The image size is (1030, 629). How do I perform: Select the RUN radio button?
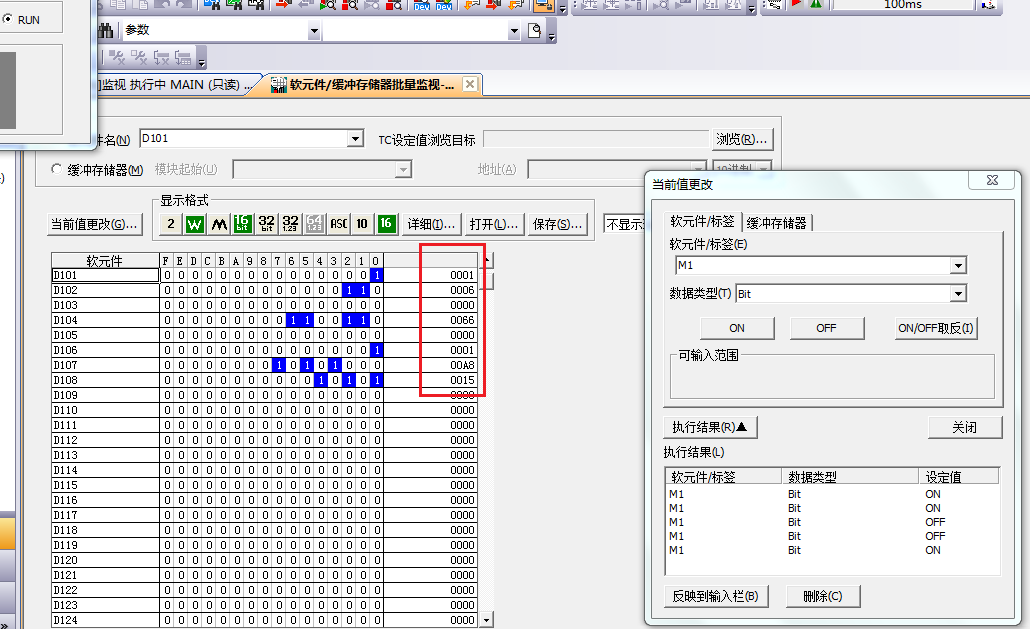(x=7, y=20)
